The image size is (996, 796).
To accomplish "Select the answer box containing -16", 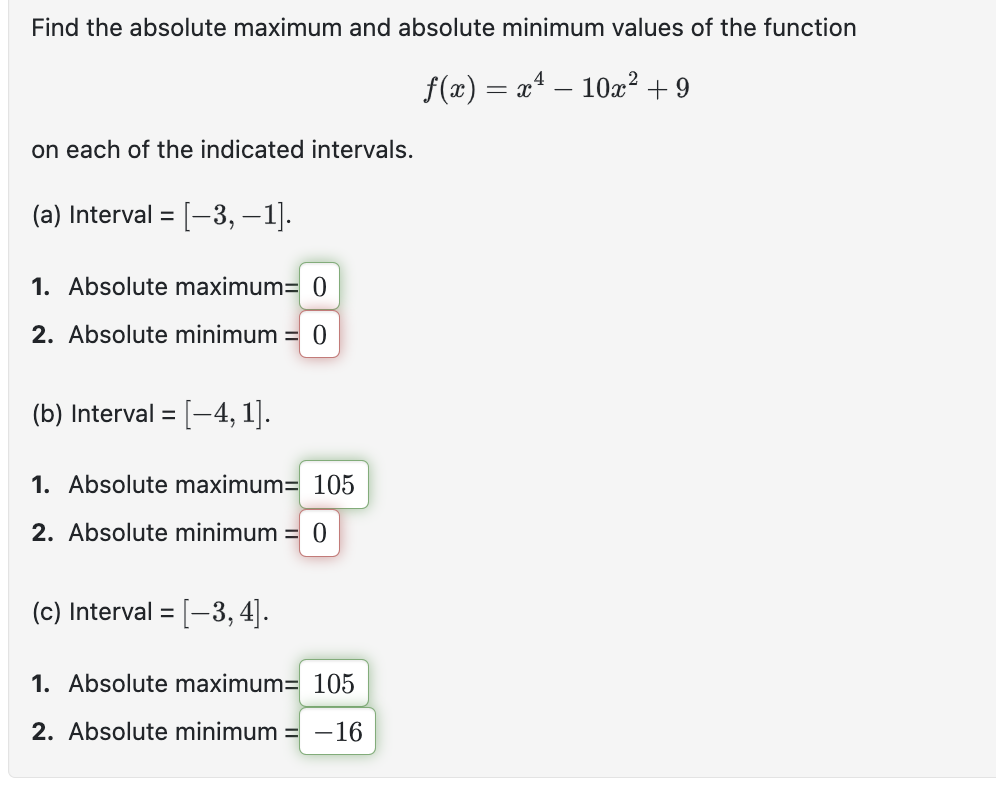I will coord(337,731).
